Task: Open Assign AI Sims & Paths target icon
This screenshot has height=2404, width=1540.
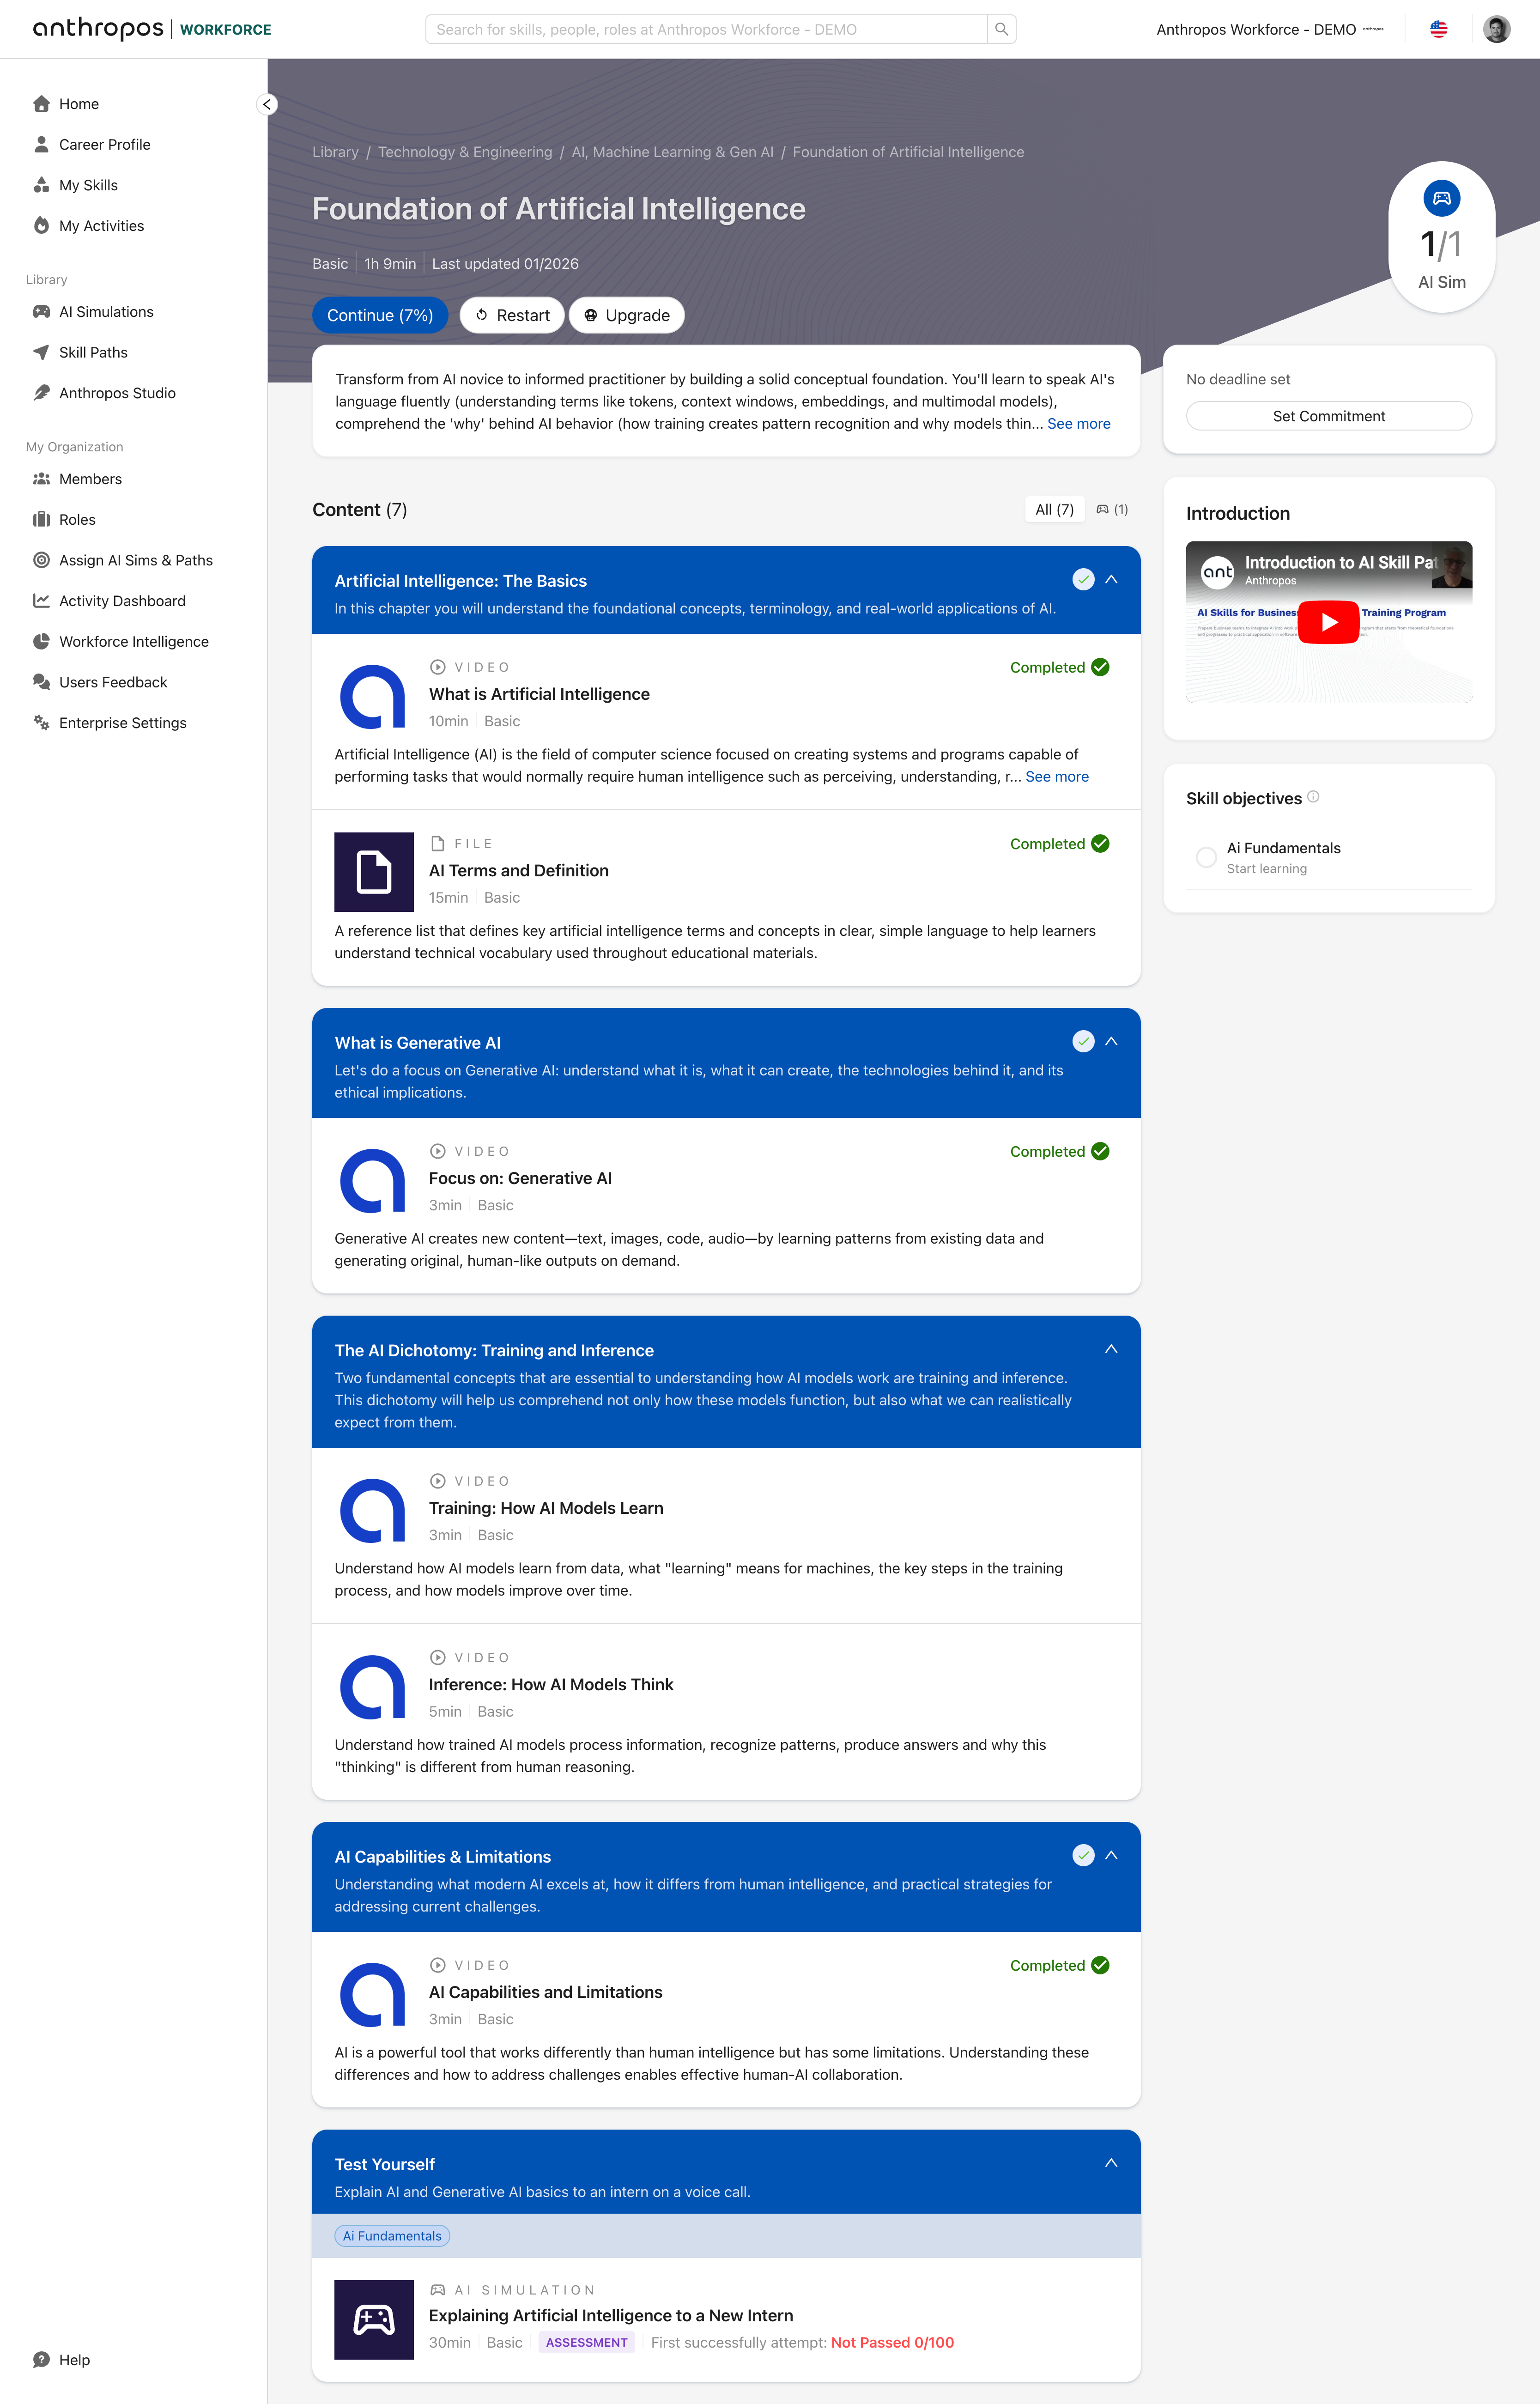Action: [41, 560]
